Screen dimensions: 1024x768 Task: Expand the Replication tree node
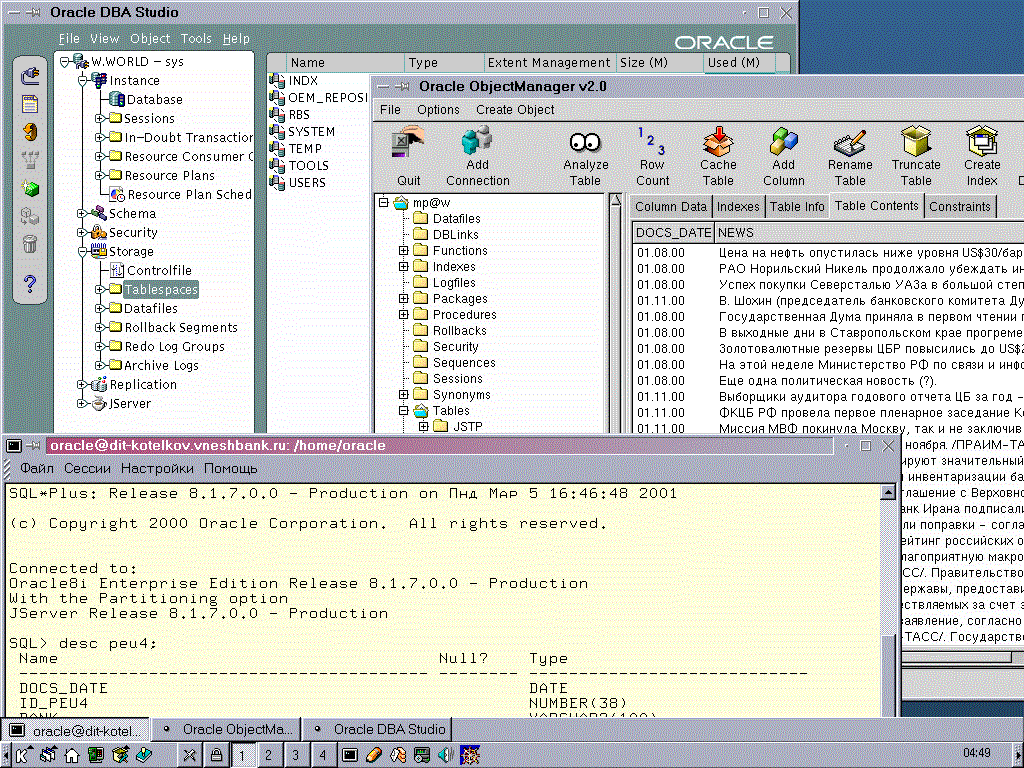[x=82, y=385]
